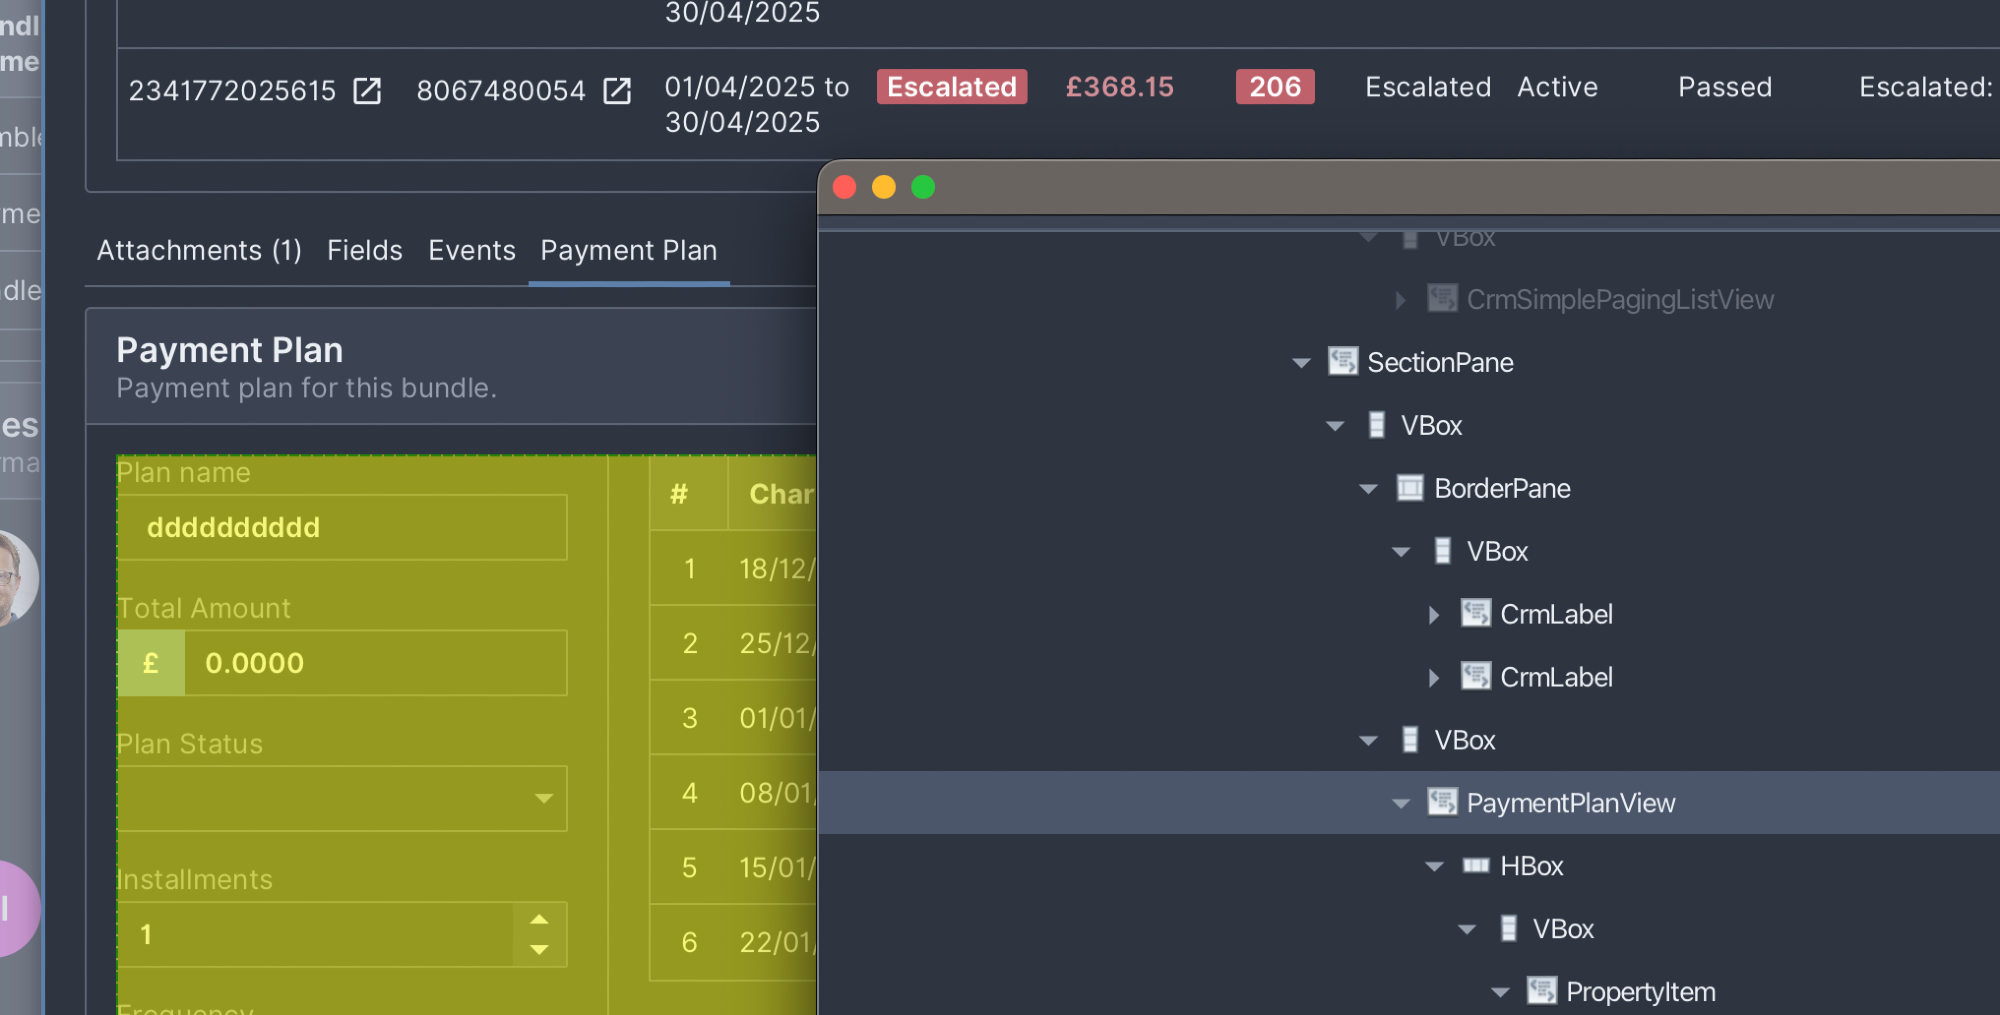Screen dimensions: 2000x1015
Task: Click the Plan name text field
Action: tap(342, 528)
